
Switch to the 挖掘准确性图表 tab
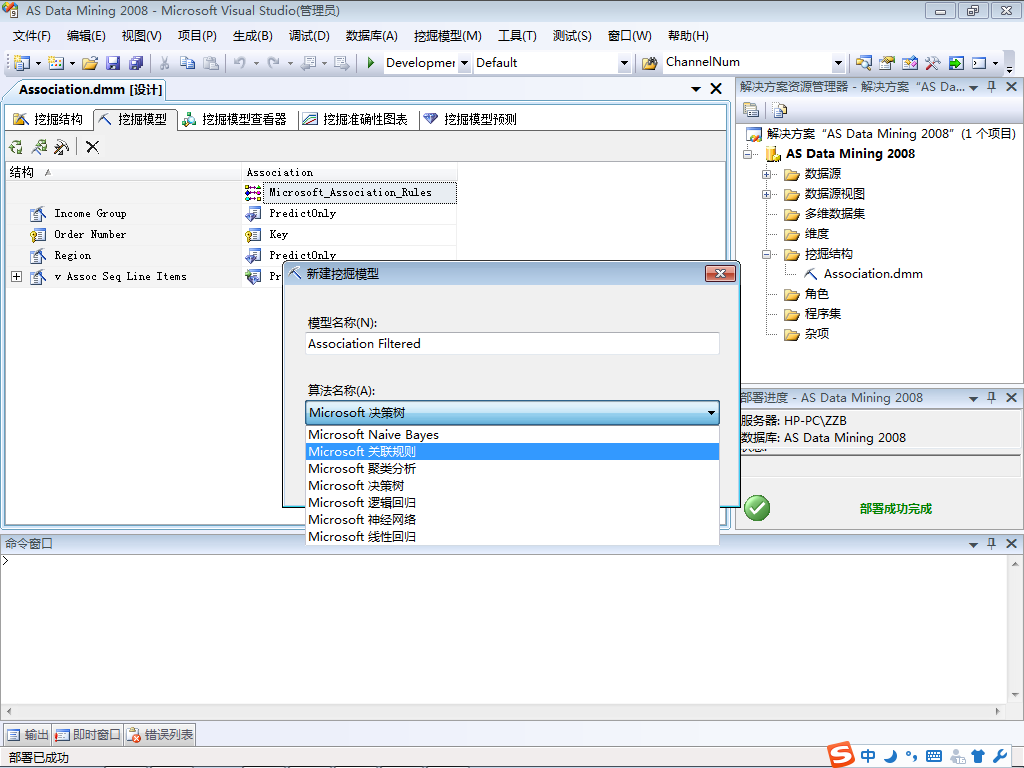pyautogui.click(x=355, y=119)
